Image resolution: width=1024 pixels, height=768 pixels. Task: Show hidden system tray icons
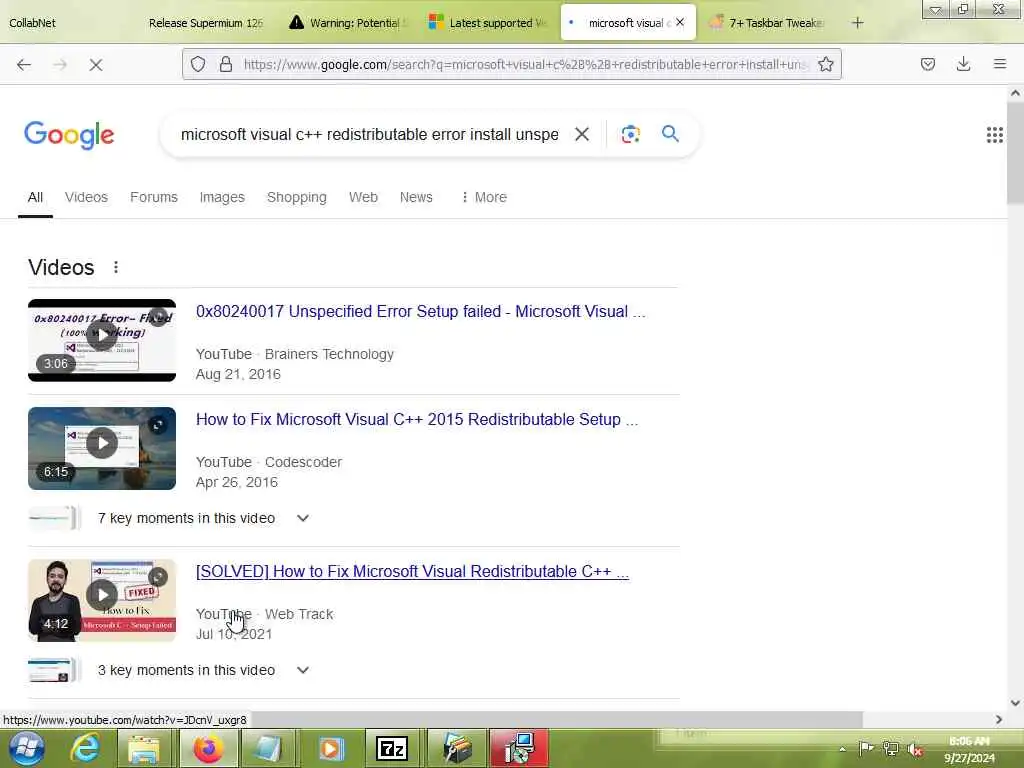pyautogui.click(x=842, y=749)
